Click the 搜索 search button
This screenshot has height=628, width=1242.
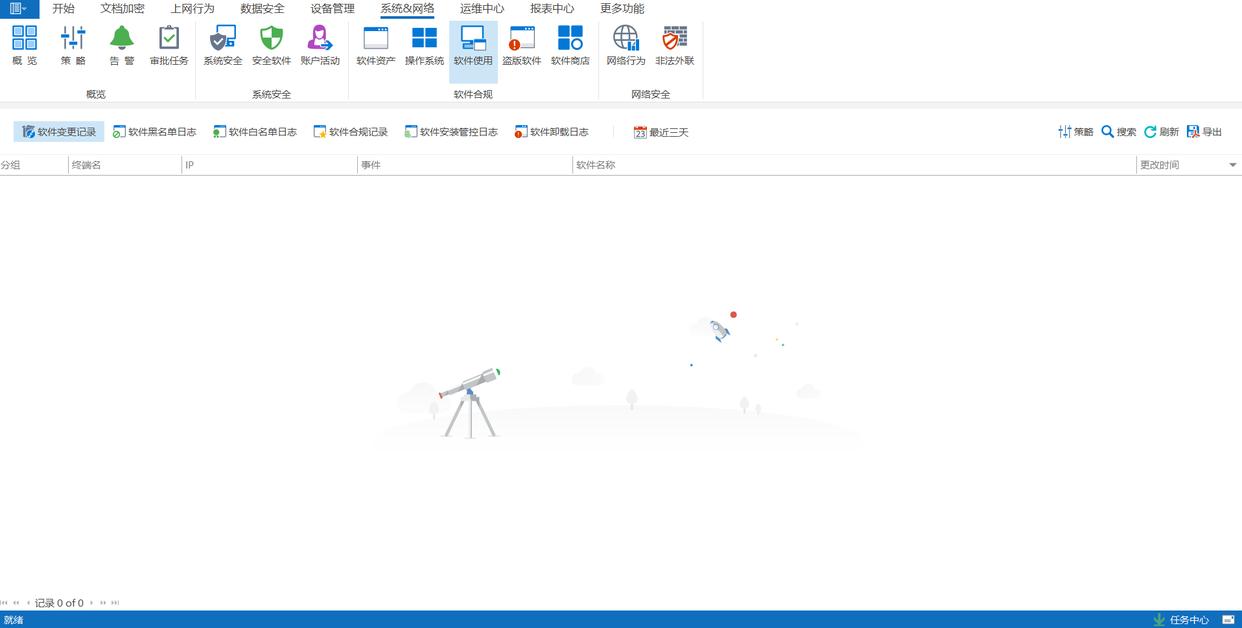1119,132
